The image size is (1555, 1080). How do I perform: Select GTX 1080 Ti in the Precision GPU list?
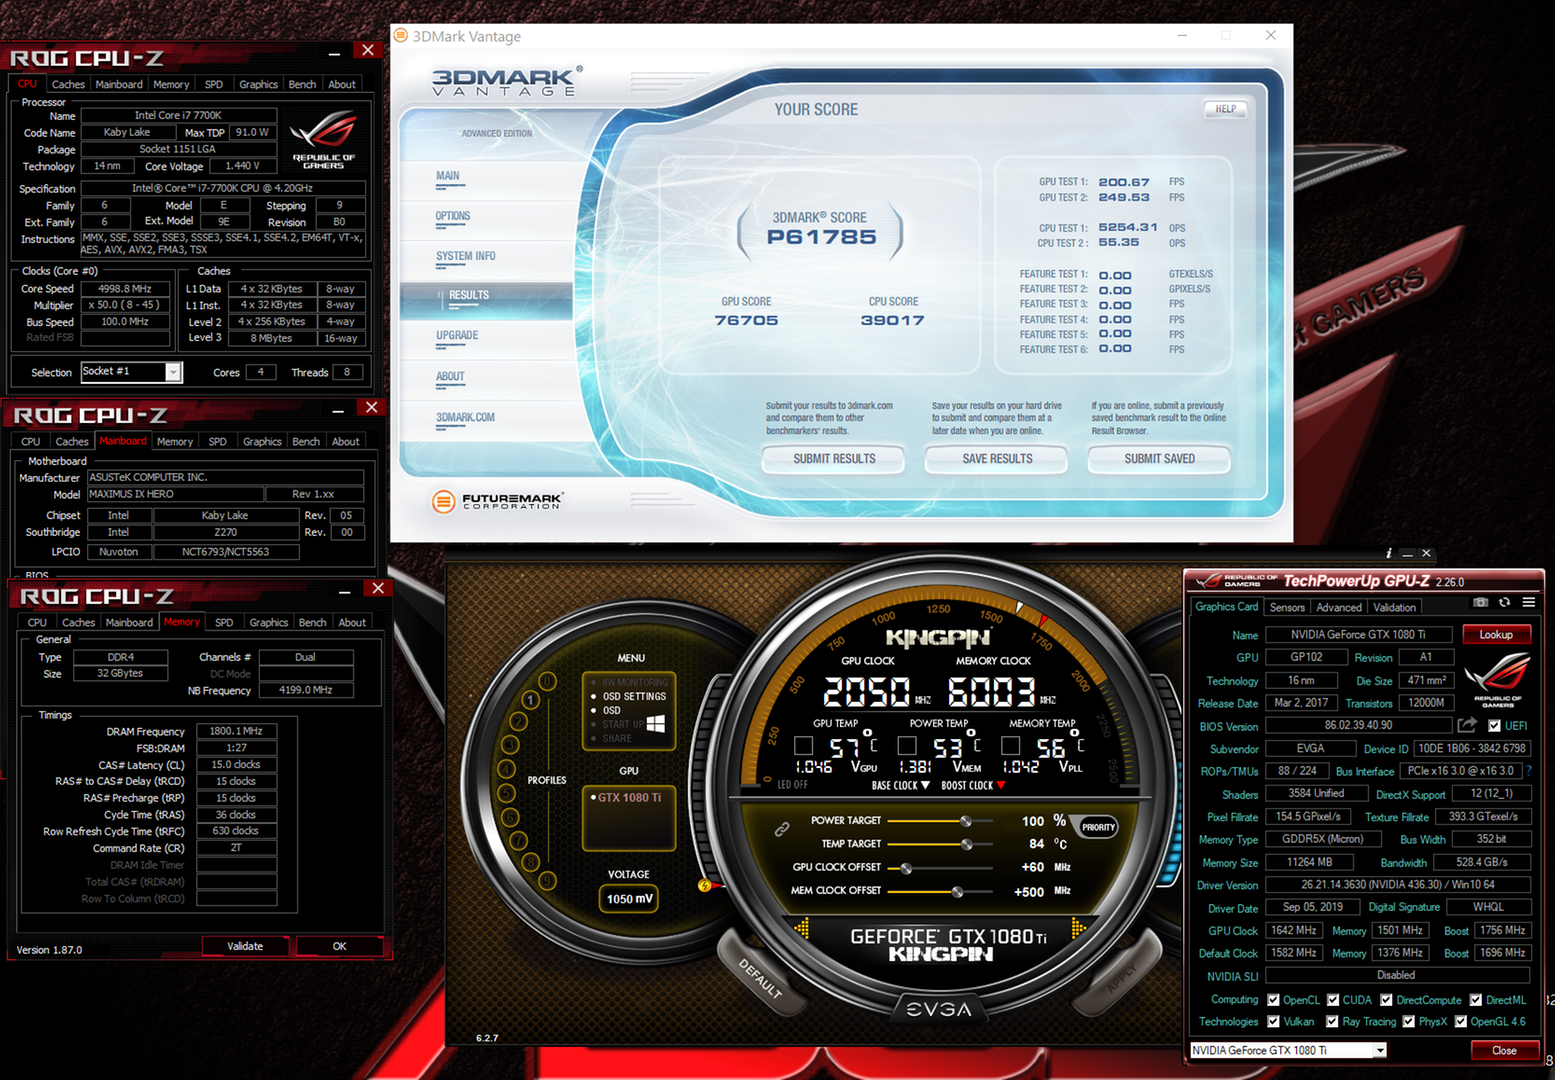[x=629, y=797]
